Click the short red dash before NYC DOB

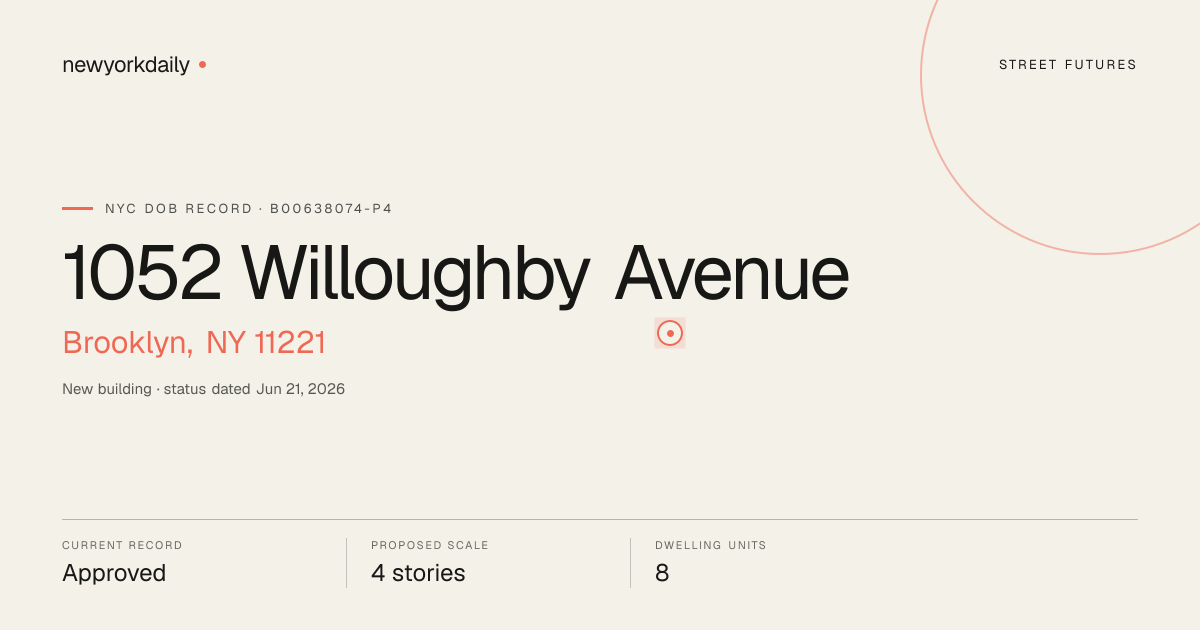tap(77, 208)
